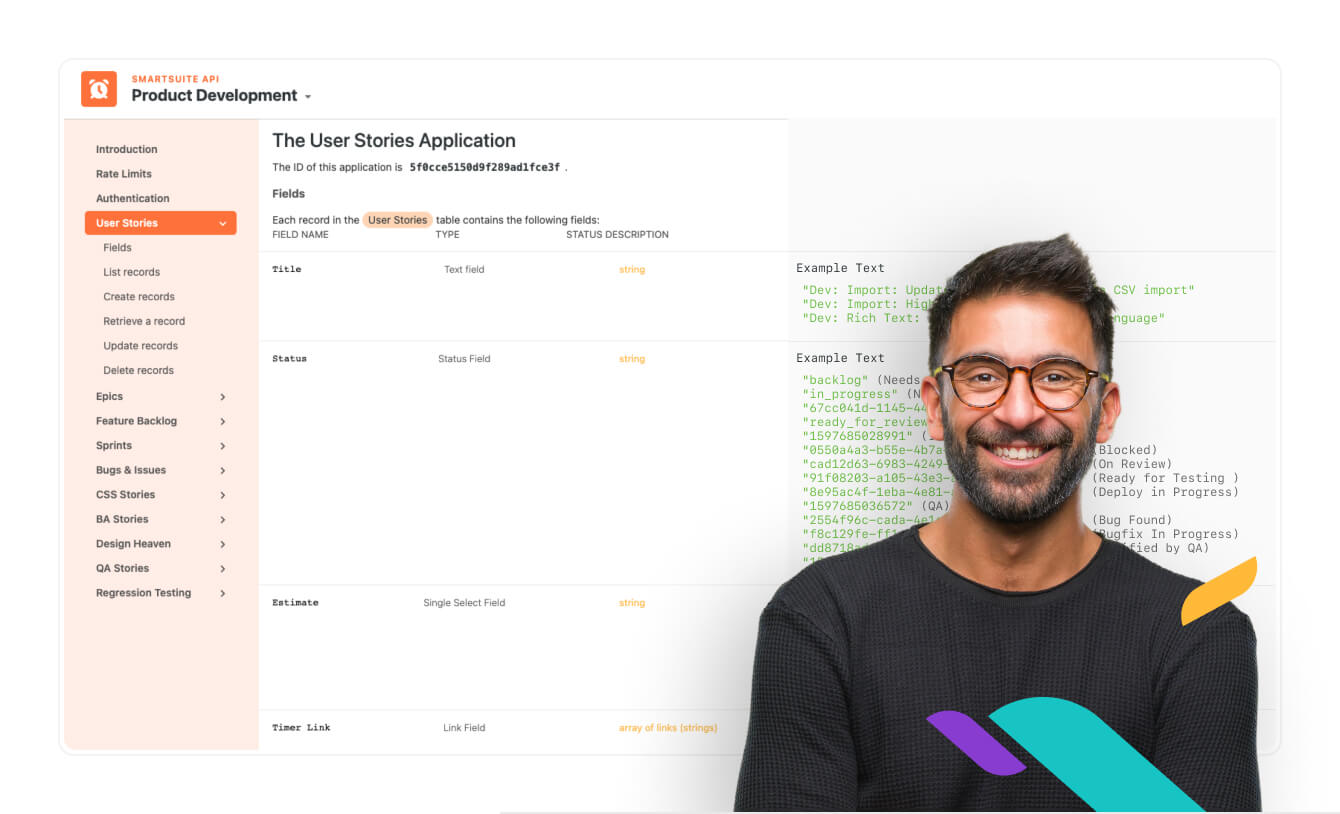The image size is (1340, 814).
Task: Expand the BA Stories chevron
Action: click(222, 519)
